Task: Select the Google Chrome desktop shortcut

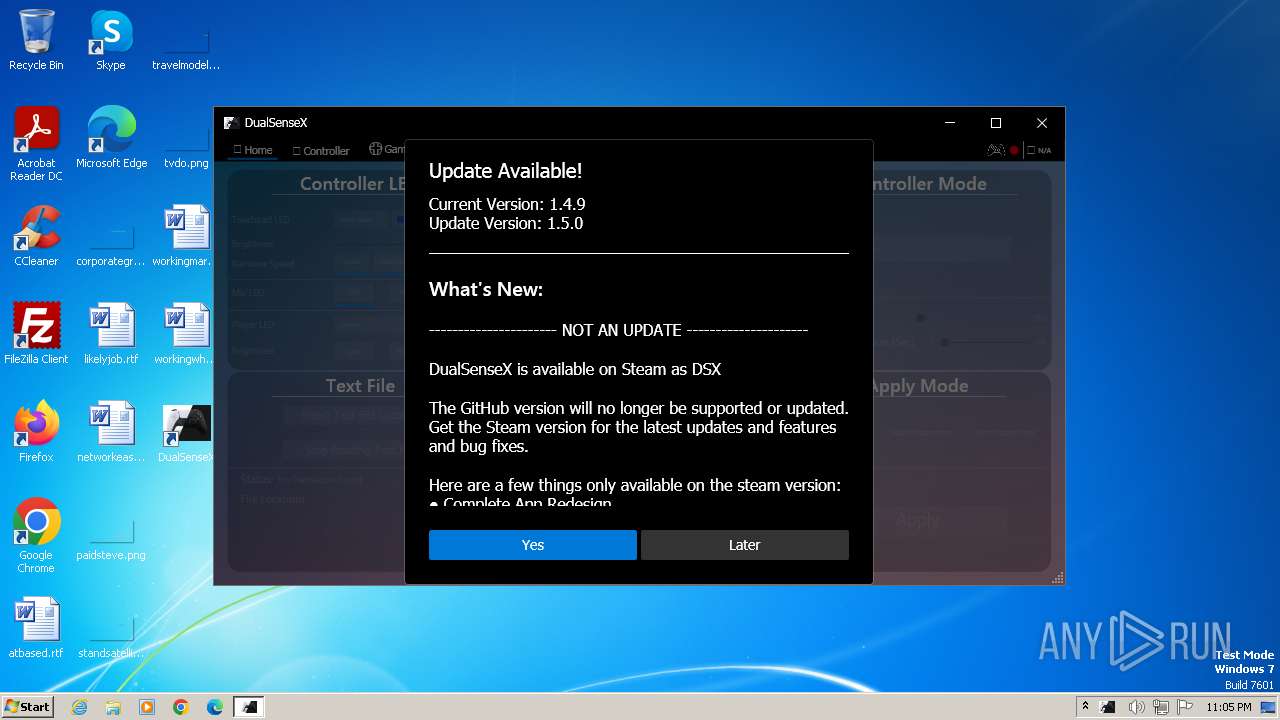Action: (x=36, y=536)
